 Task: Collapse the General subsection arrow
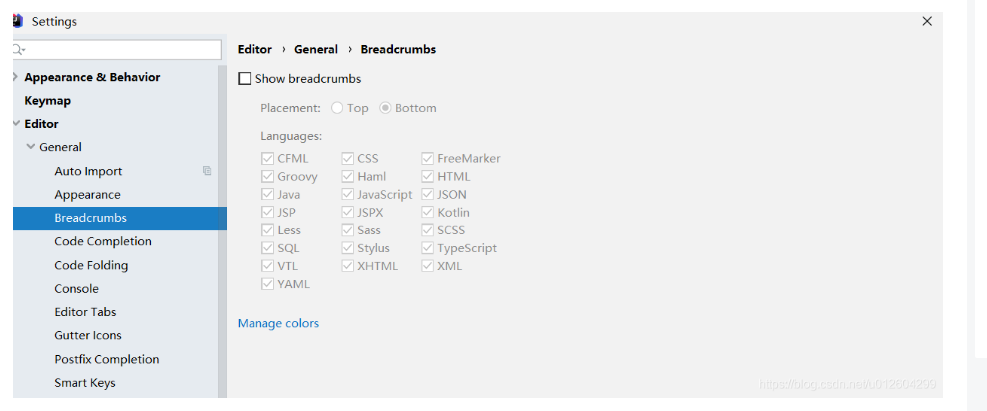pos(30,147)
